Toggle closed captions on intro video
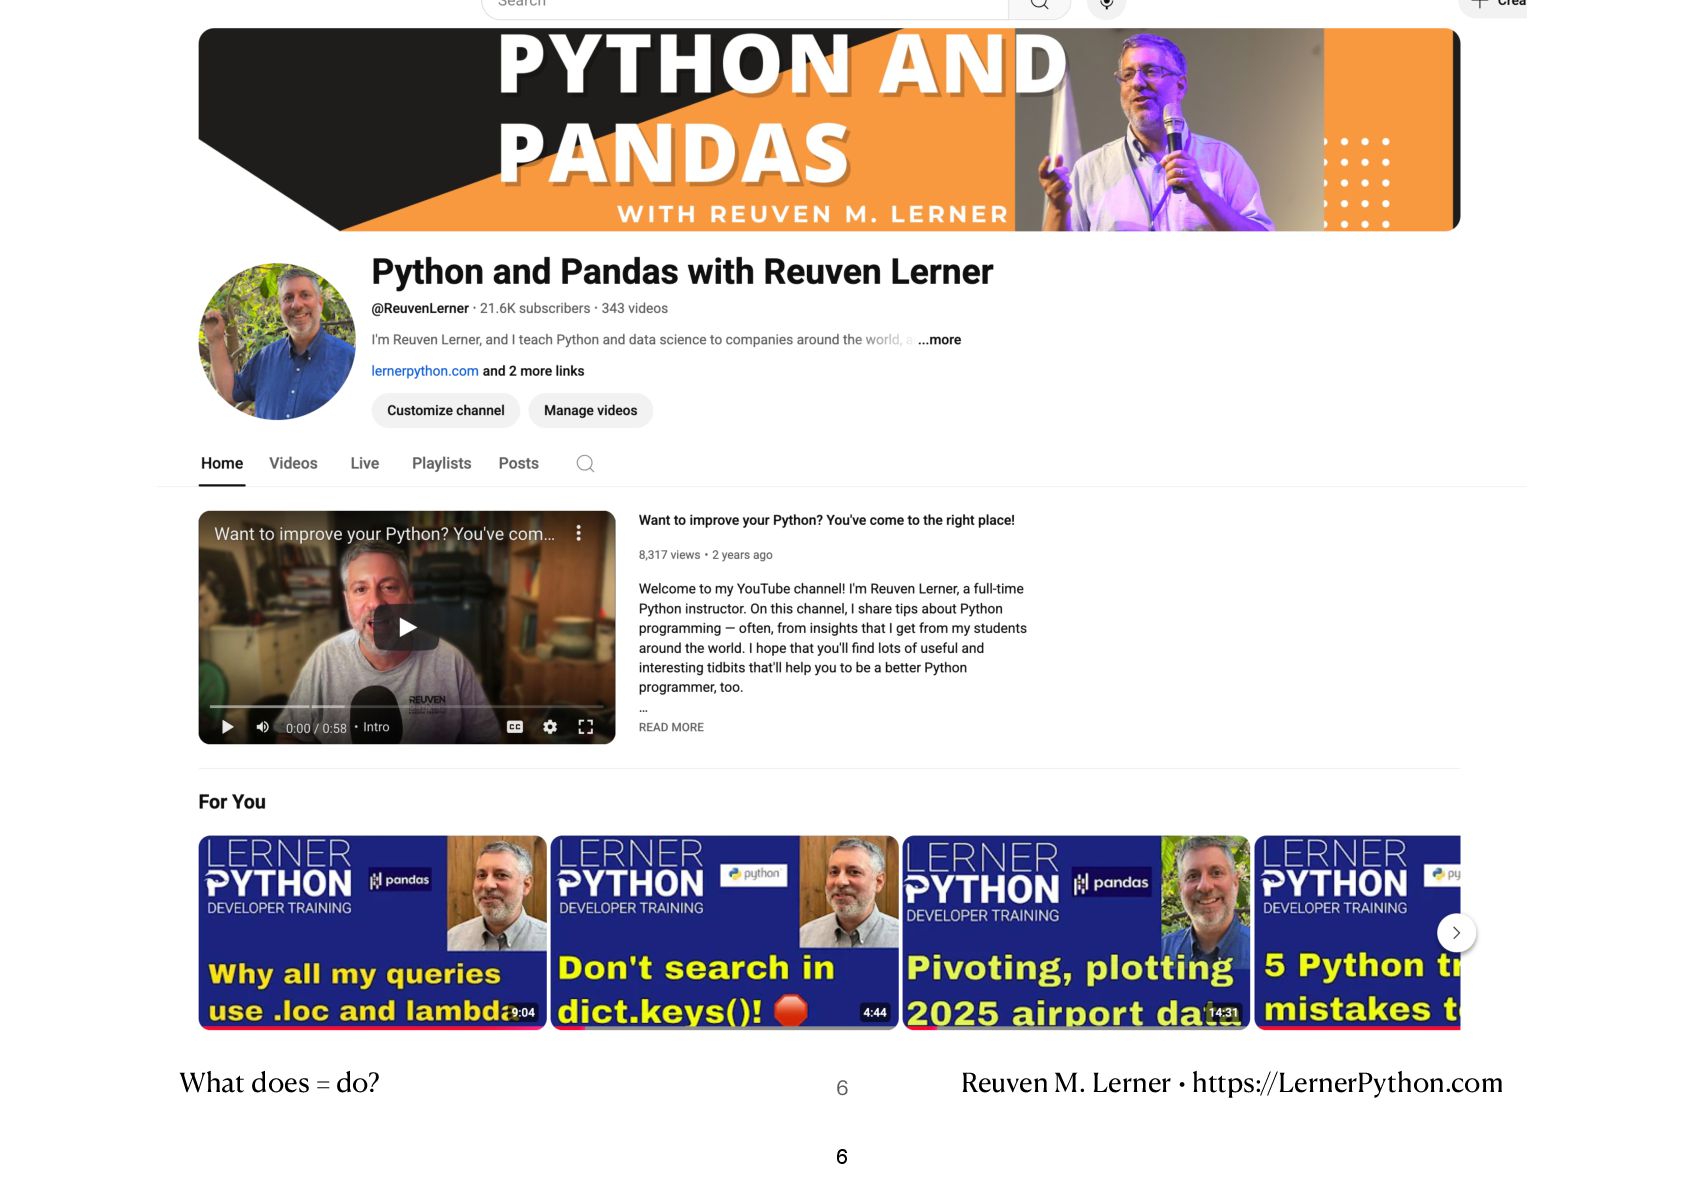Image resolution: width=1684 pixels, height=1191 pixels. pyautogui.click(x=515, y=727)
